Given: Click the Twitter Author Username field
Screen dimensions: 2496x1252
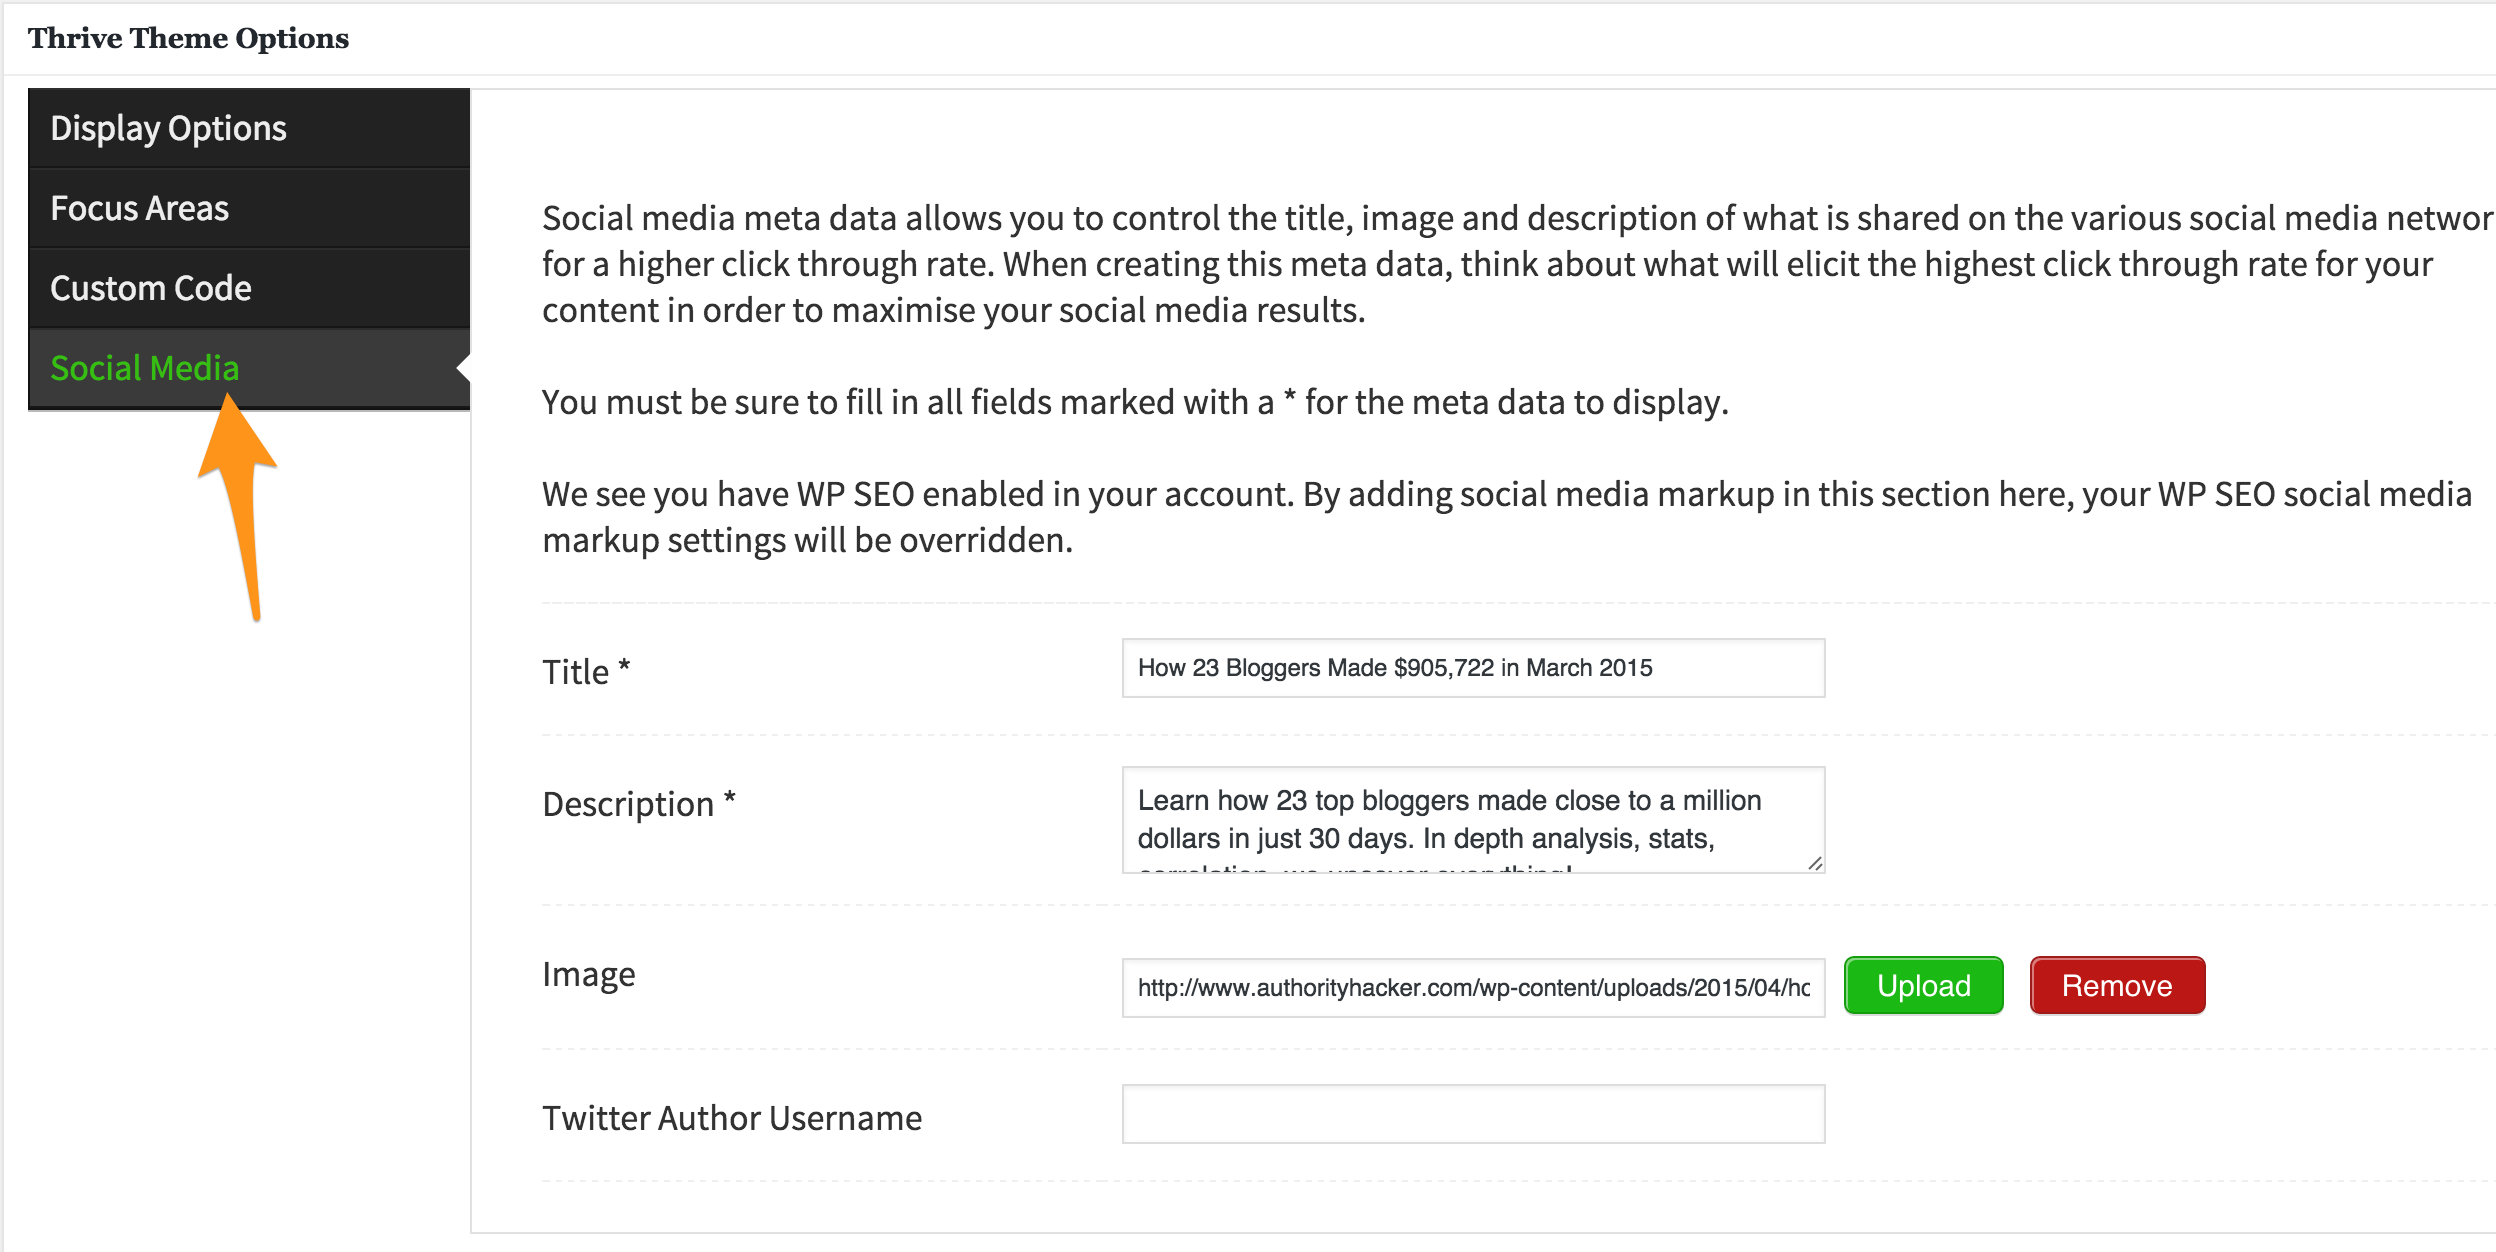Looking at the screenshot, I should pos(1473,1114).
